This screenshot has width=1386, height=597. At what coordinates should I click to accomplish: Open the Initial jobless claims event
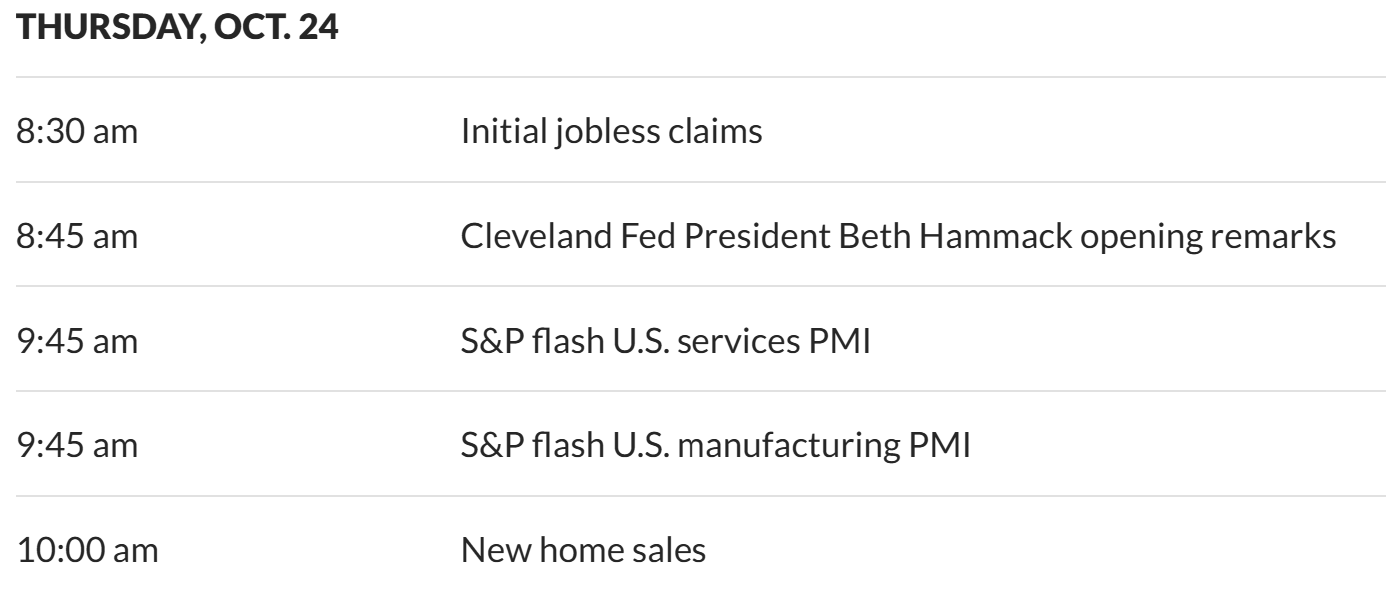coord(611,131)
